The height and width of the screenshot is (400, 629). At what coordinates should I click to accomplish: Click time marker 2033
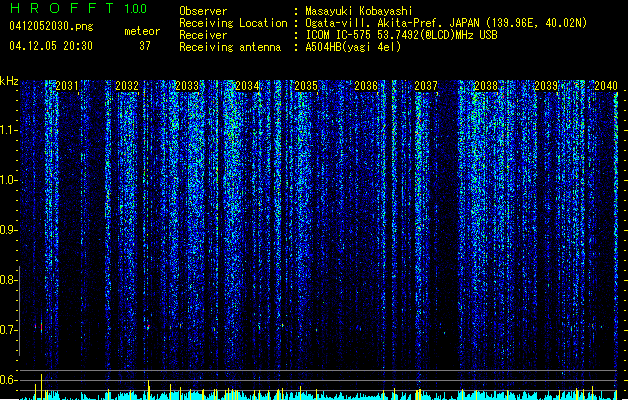coord(187,86)
